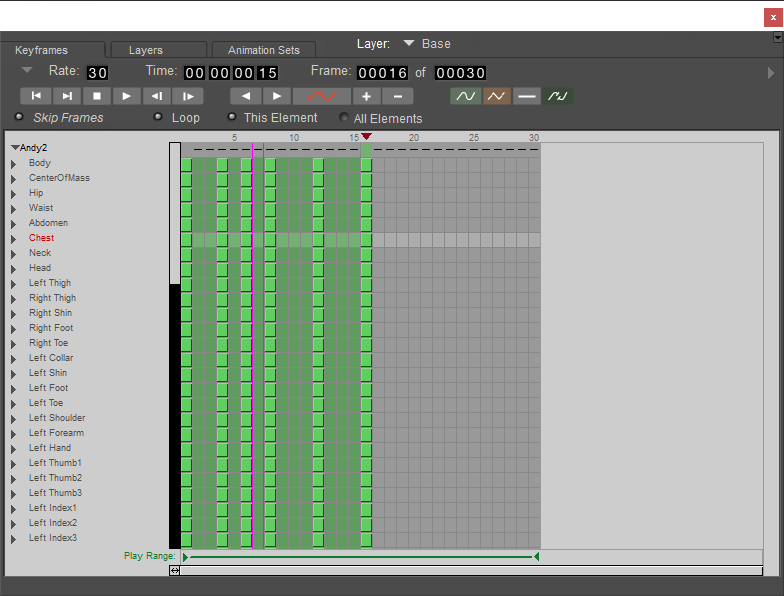Image resolution: width=784 pixels, height=596 pixels.
Task: Click the Play animation button
Action: [126, 96]
